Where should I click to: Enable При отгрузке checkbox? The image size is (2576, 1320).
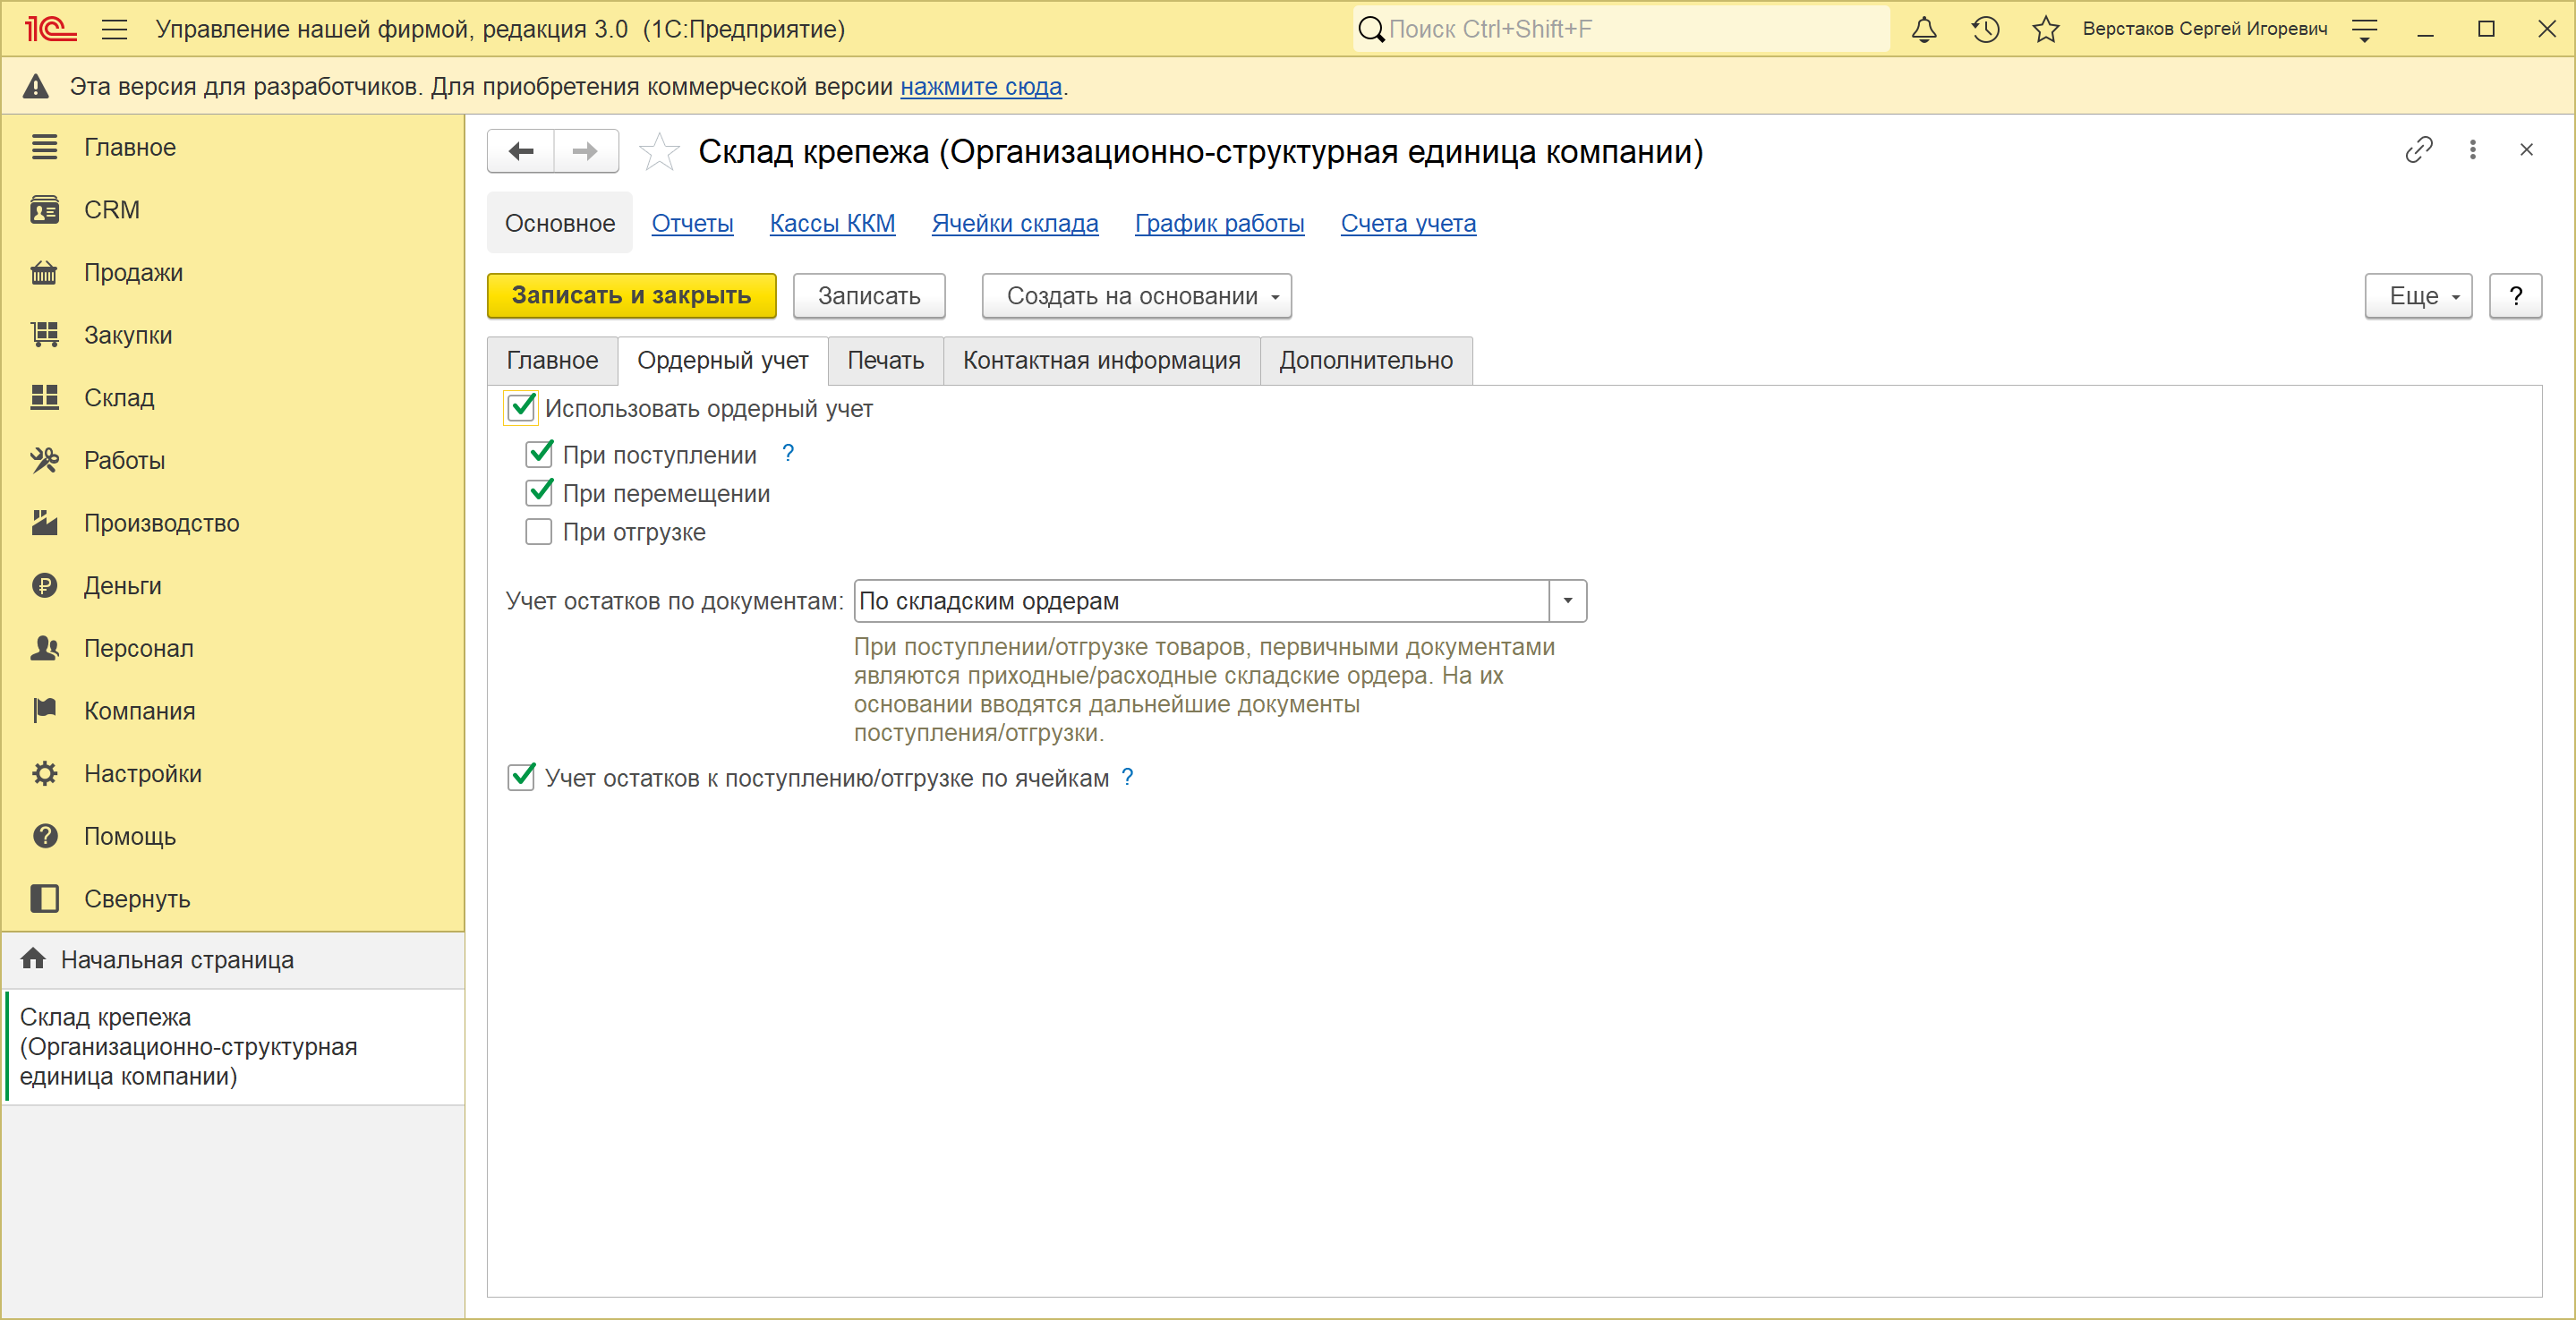click(x=539, y=531)
